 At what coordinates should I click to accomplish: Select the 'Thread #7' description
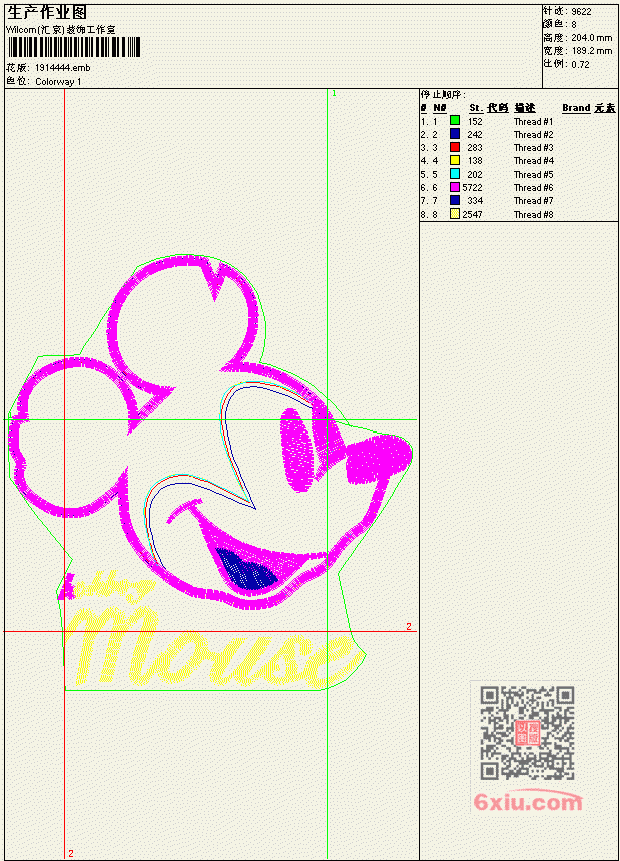533,201
